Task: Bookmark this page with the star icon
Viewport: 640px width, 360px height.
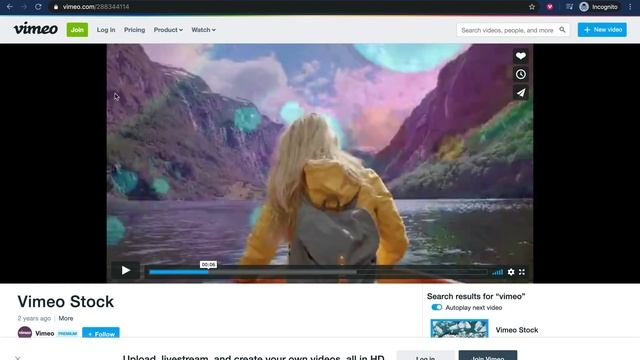Action: (532, 7)
